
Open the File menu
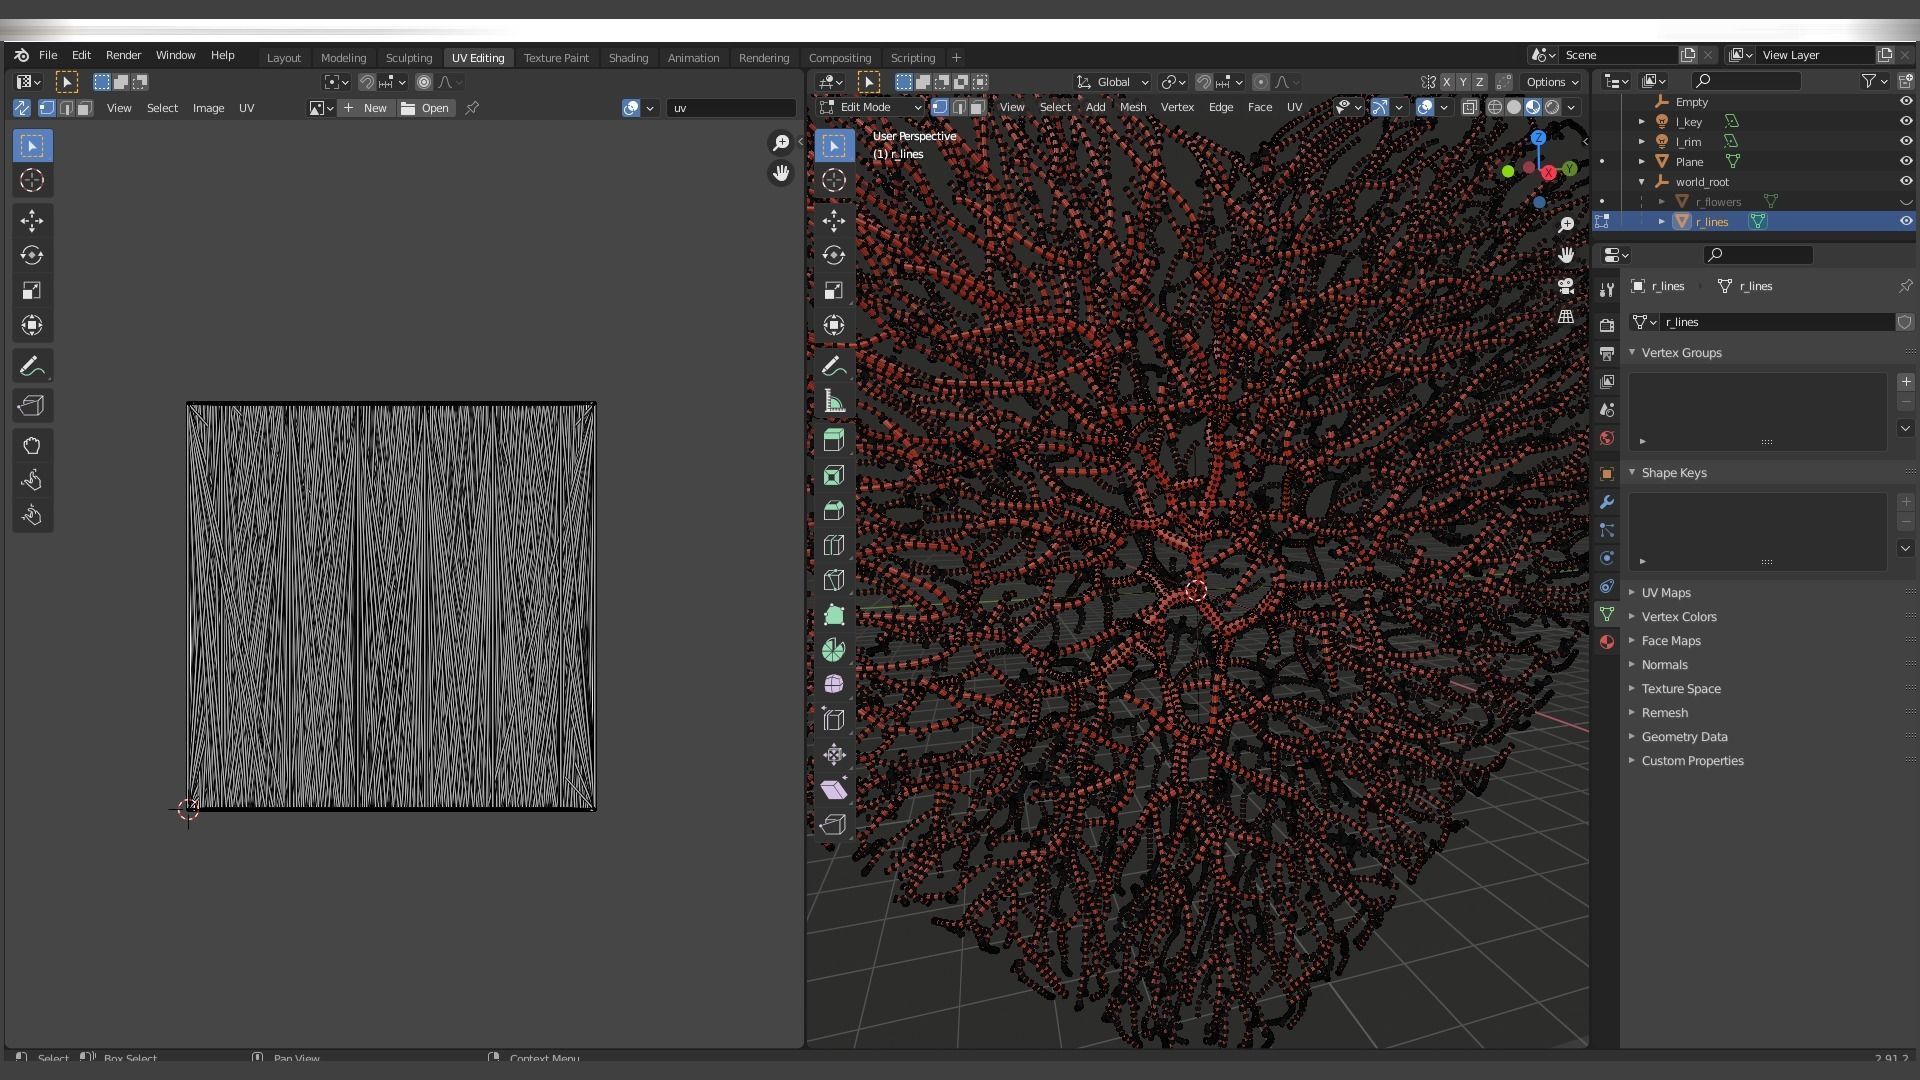pyautogui.click(x=48, y=55)
